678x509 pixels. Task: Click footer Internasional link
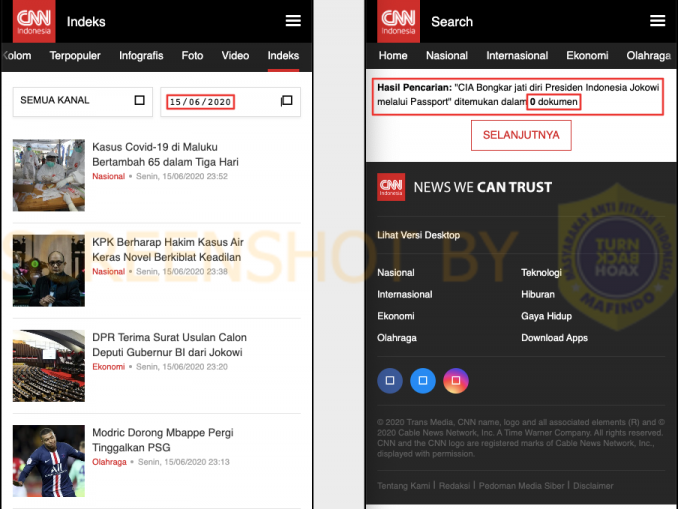pyautogui.click(x=404, y=295)
